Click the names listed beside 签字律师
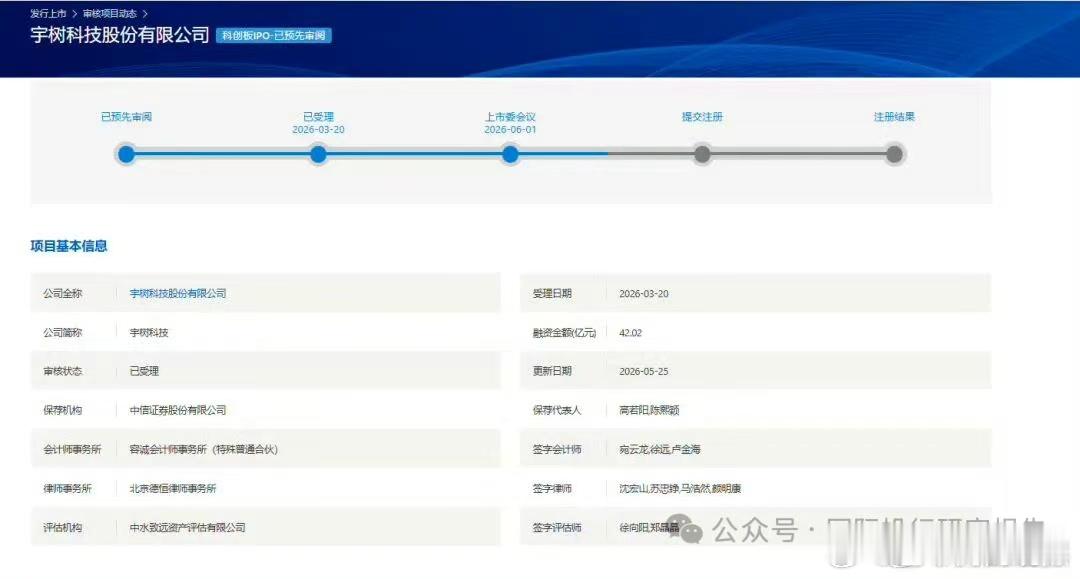This screenshot has width=1080, height=579. coord(680,489)
